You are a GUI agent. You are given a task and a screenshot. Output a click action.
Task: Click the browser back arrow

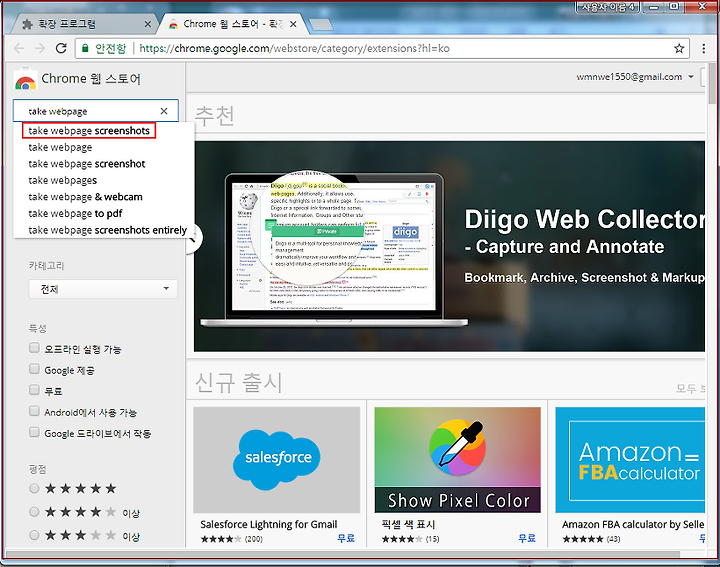pos(19,48)
